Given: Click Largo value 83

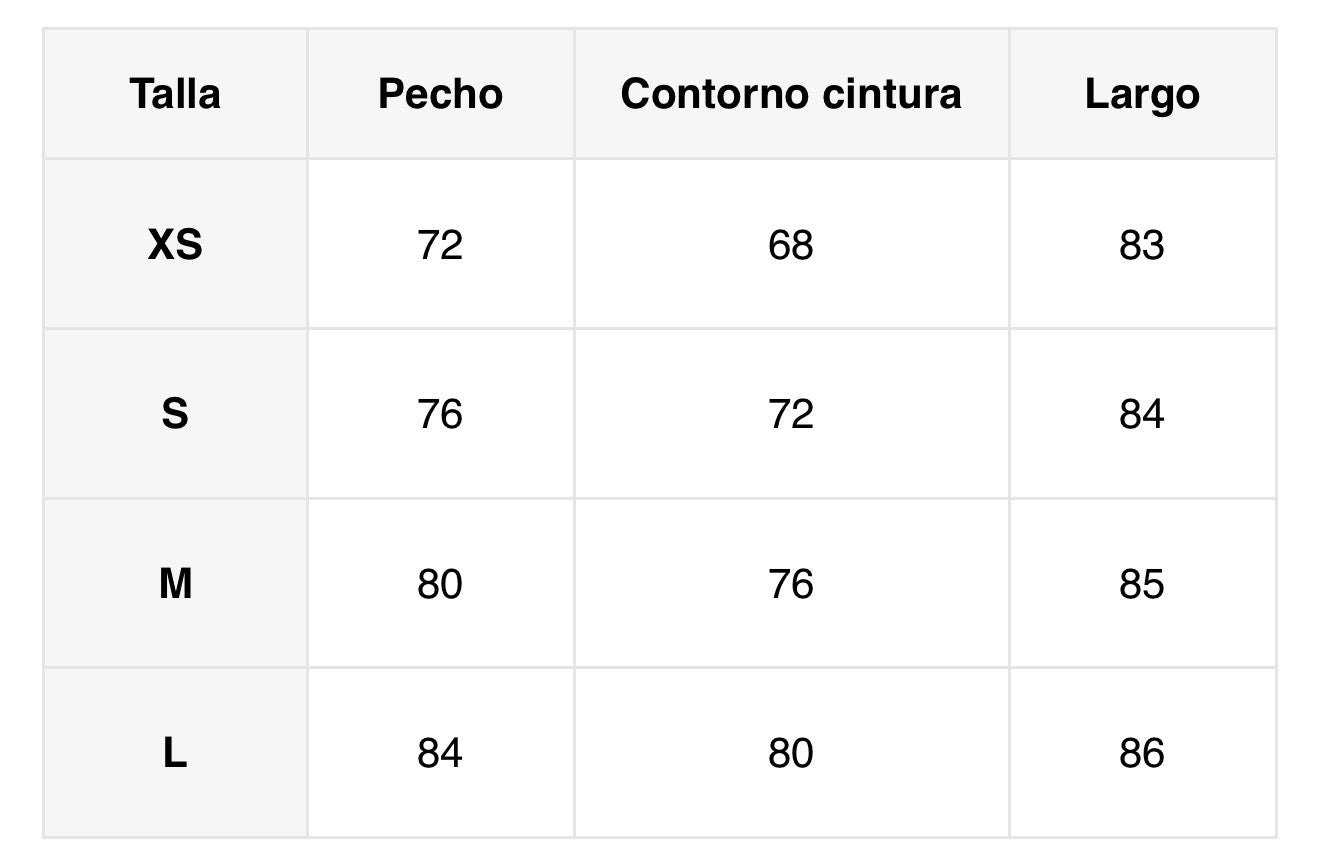Looking at the screenshot, I should pyautogui.click(x=1142, y=244).
